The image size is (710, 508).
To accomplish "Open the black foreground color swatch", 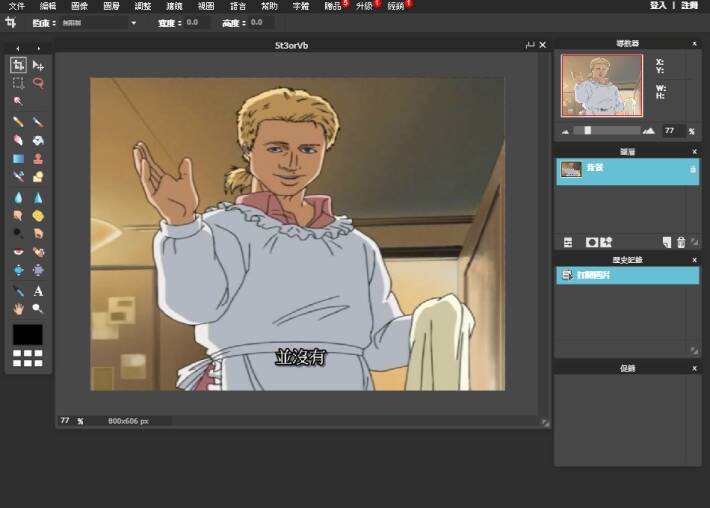I will [28, 335].
